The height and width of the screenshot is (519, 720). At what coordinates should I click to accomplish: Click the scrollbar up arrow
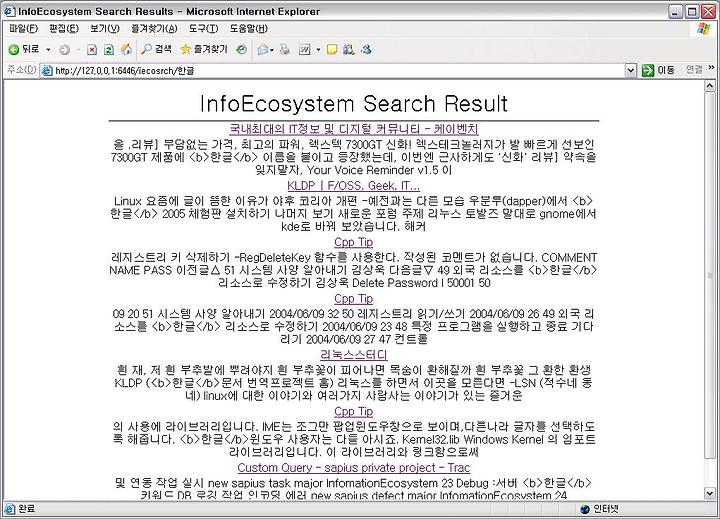pyautogui.click(x=709, y=86)
